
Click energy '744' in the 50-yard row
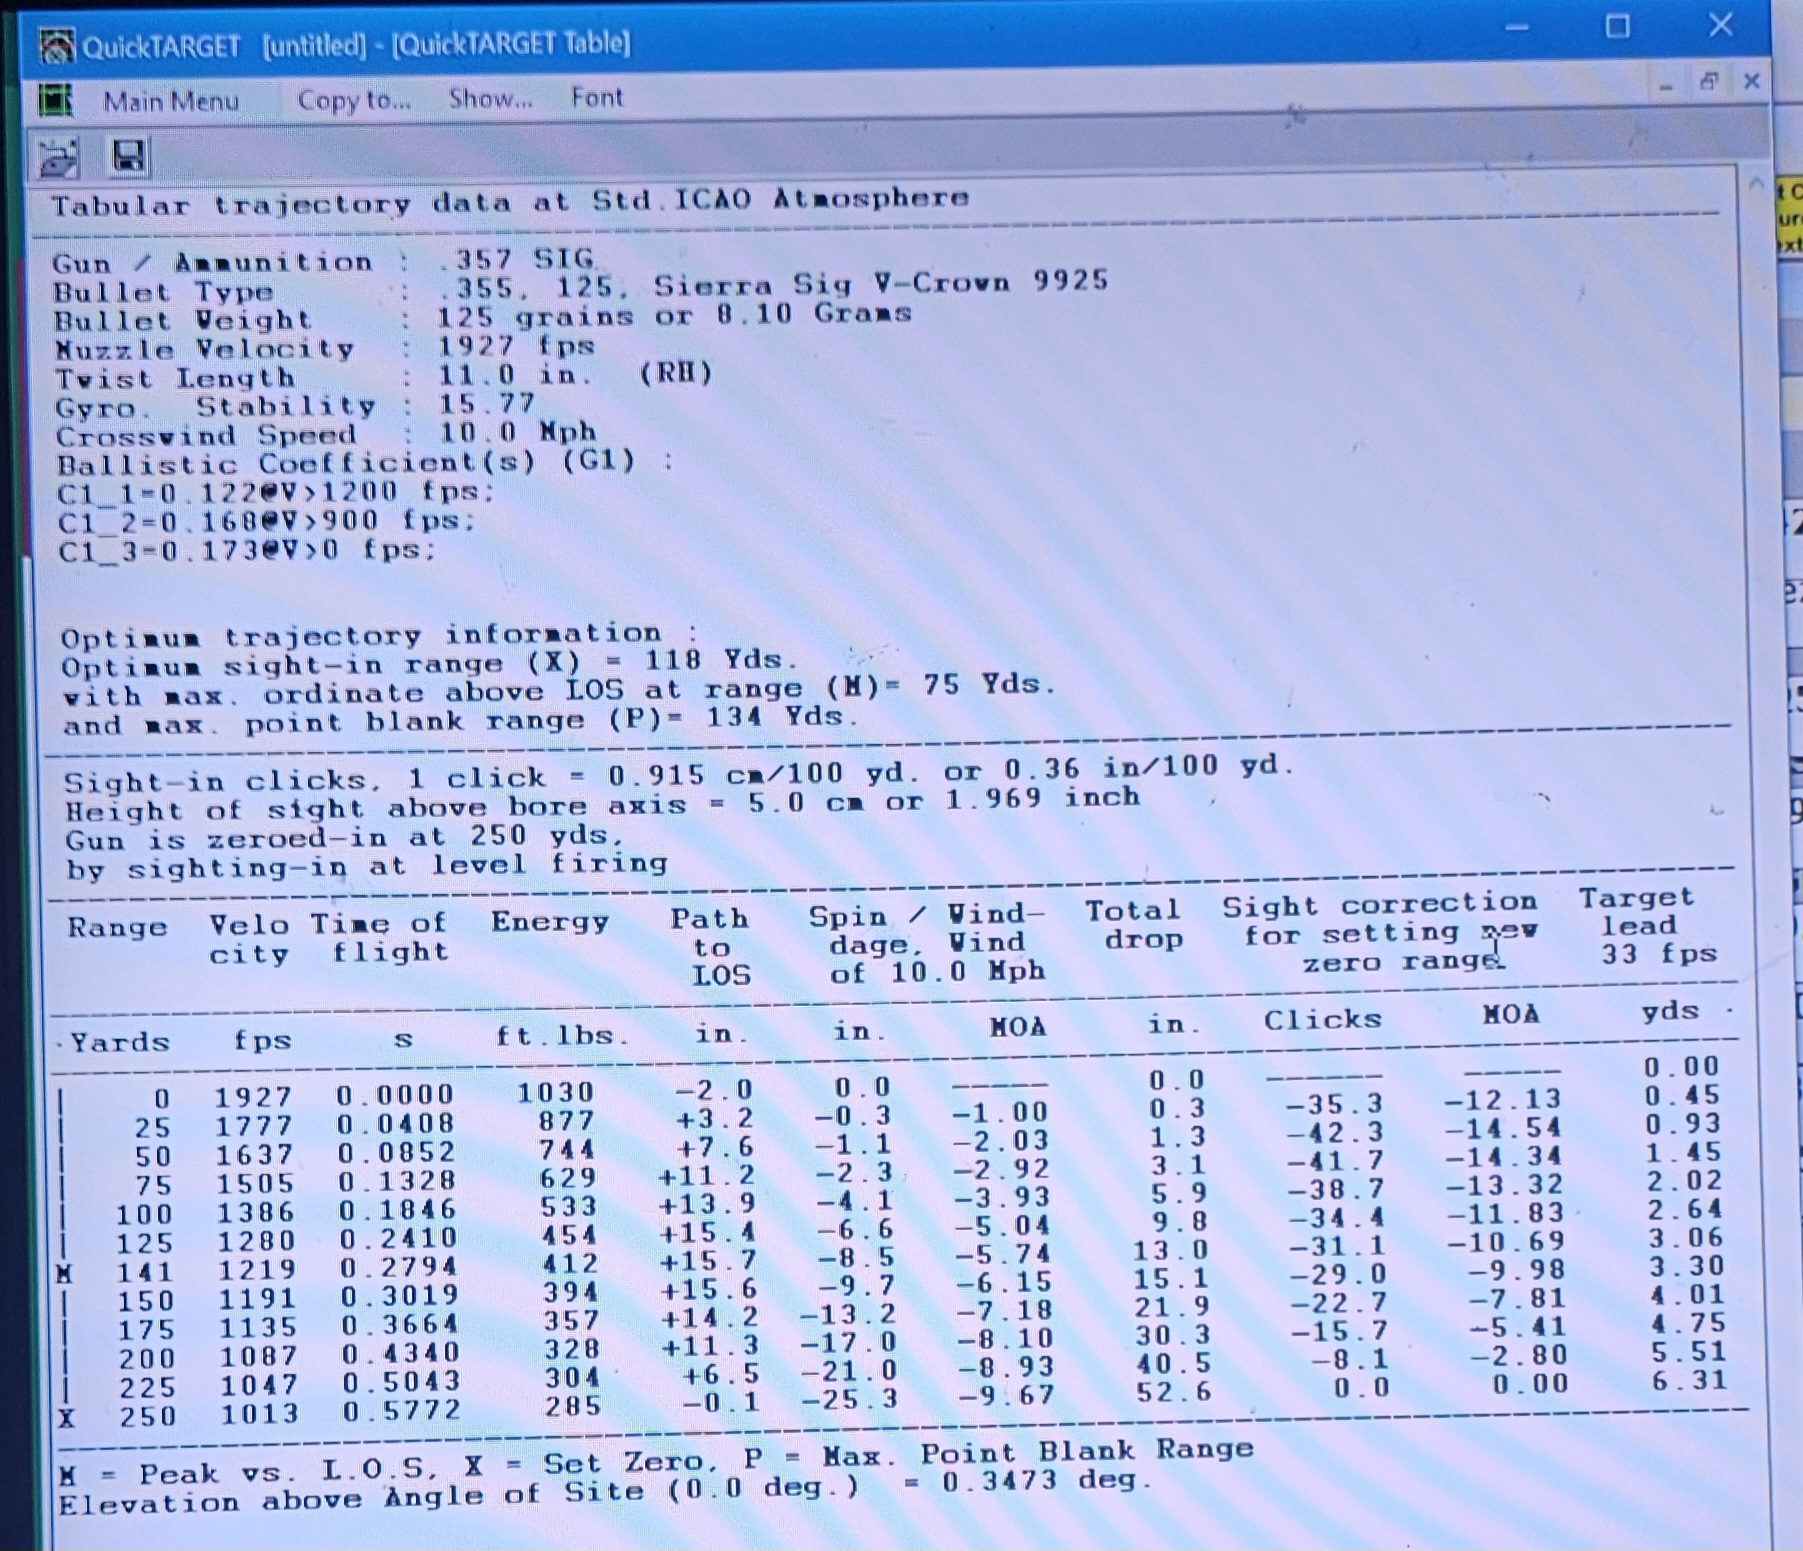coord(567,1150)
